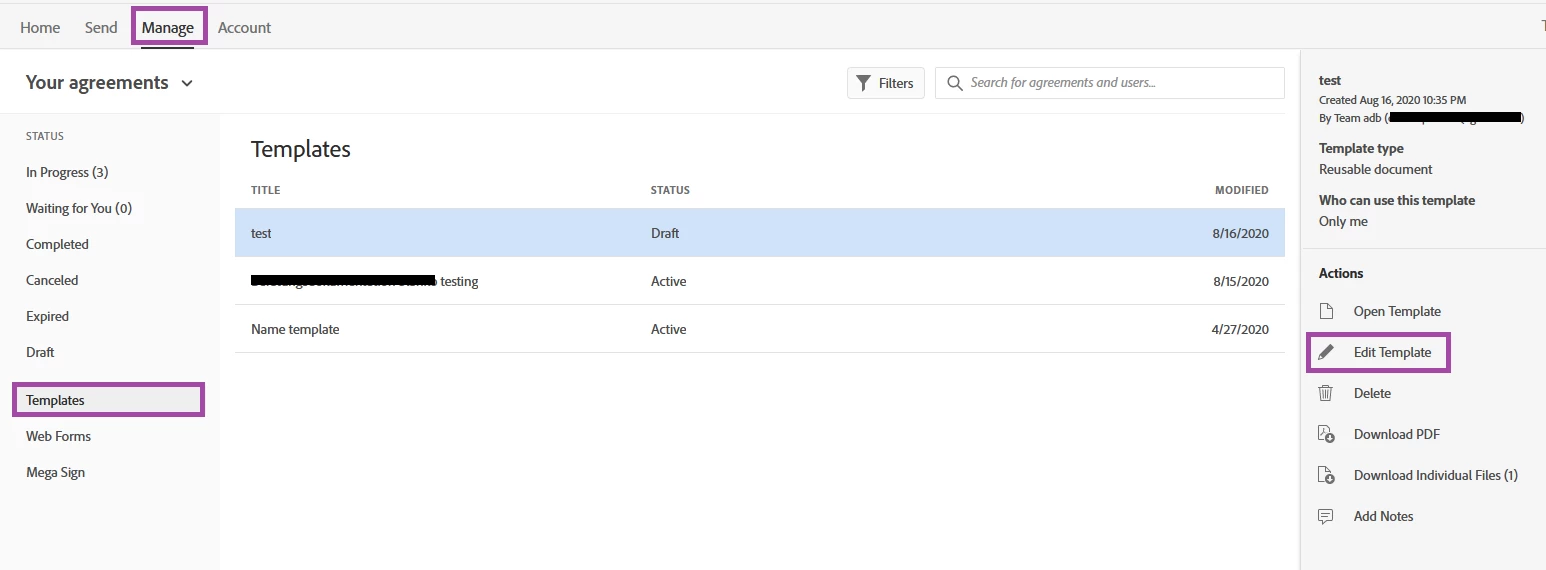Show Waiting for You (0) agreements
This screenshot has width=1546, height=570.
click(x=79, y=208)
